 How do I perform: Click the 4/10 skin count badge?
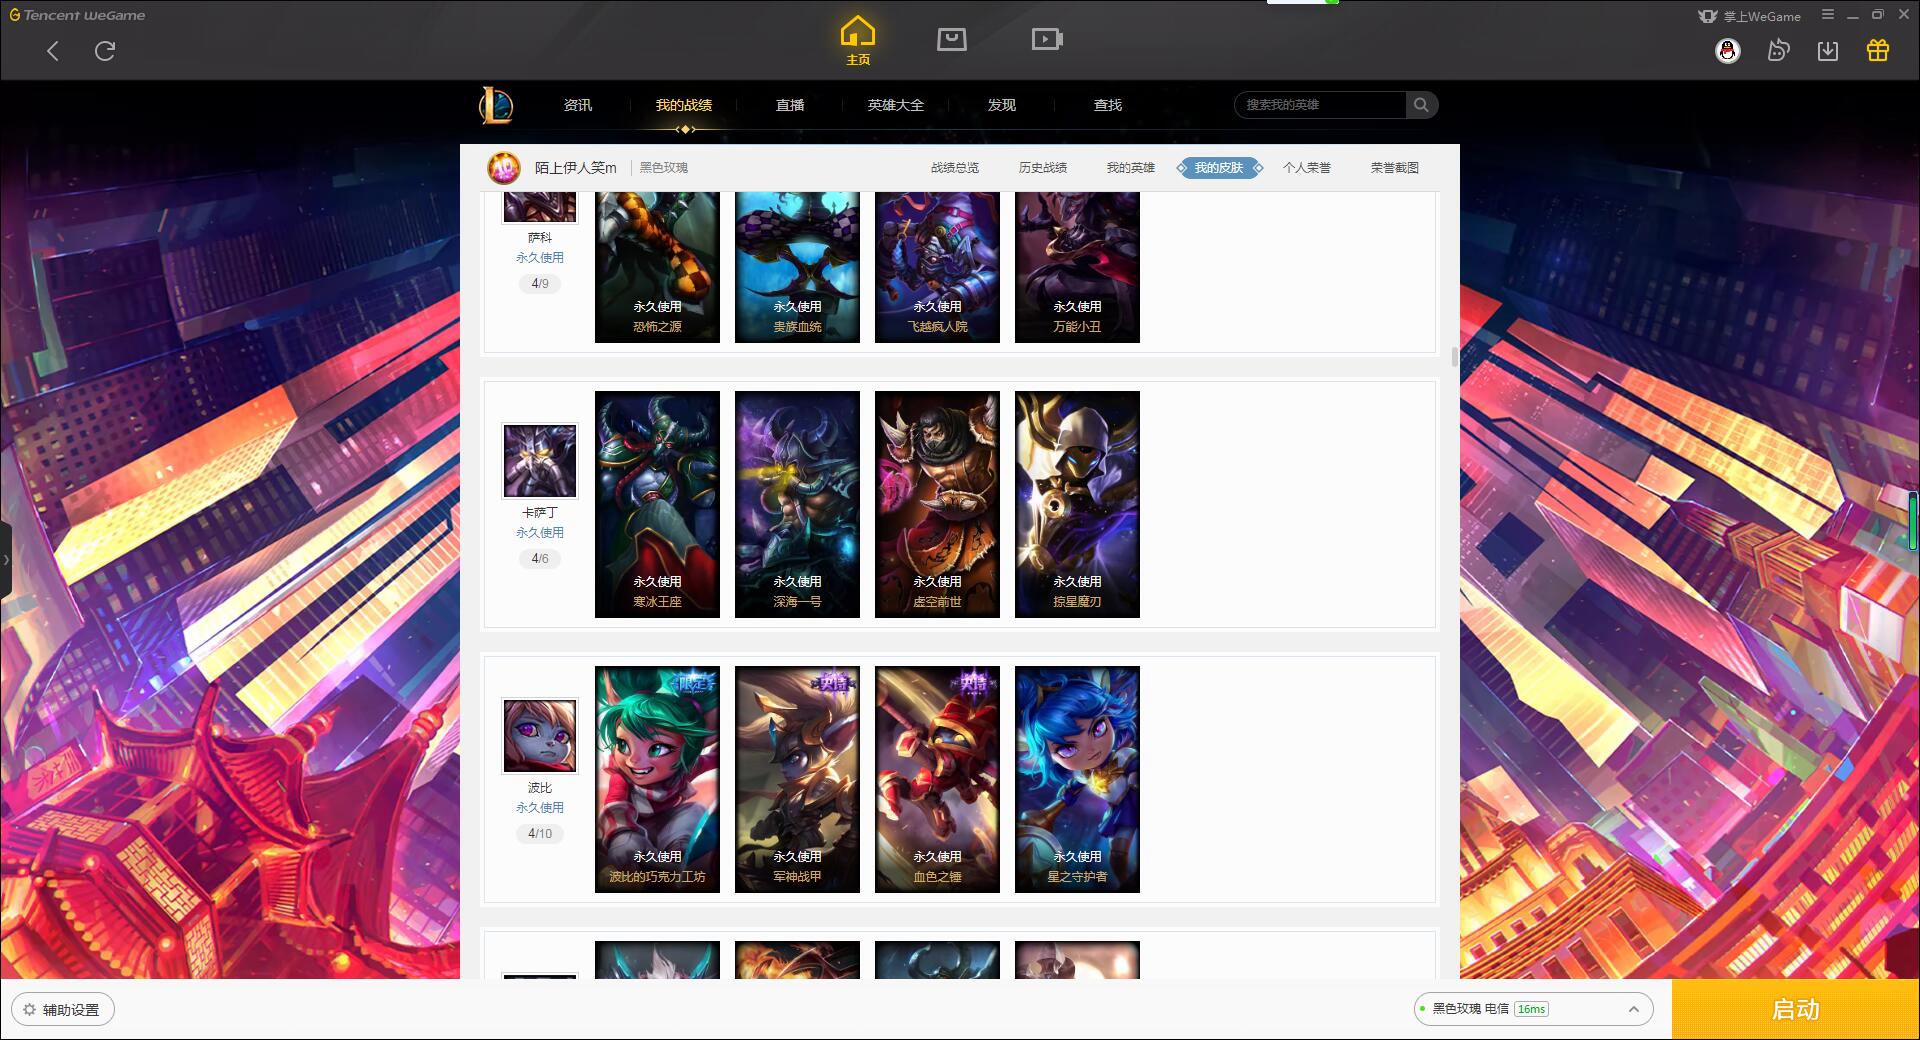click(540, 834)
